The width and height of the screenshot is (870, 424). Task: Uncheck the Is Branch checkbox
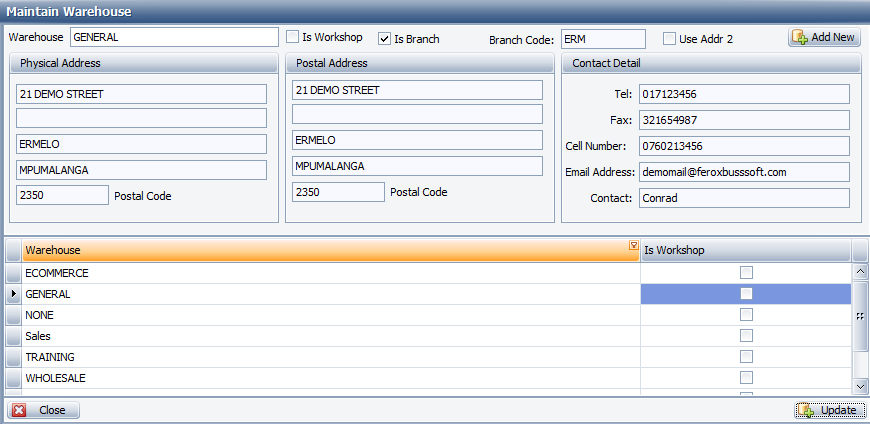(x=384, y=39)
